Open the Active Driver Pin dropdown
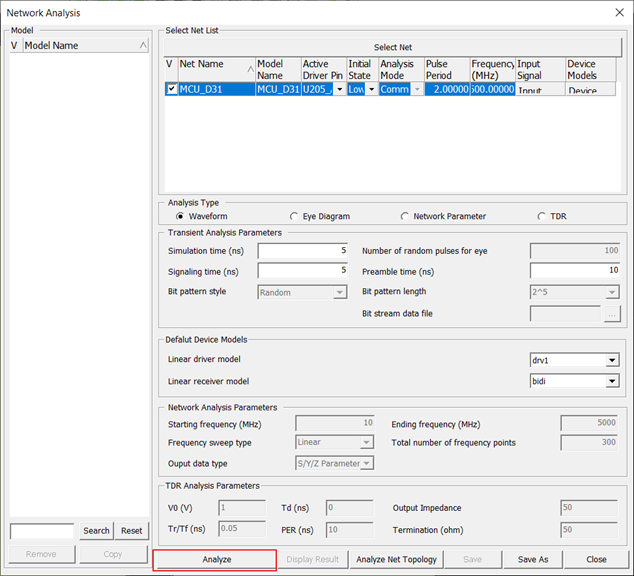This screenshot has width=634, height=576. (339, 89)
